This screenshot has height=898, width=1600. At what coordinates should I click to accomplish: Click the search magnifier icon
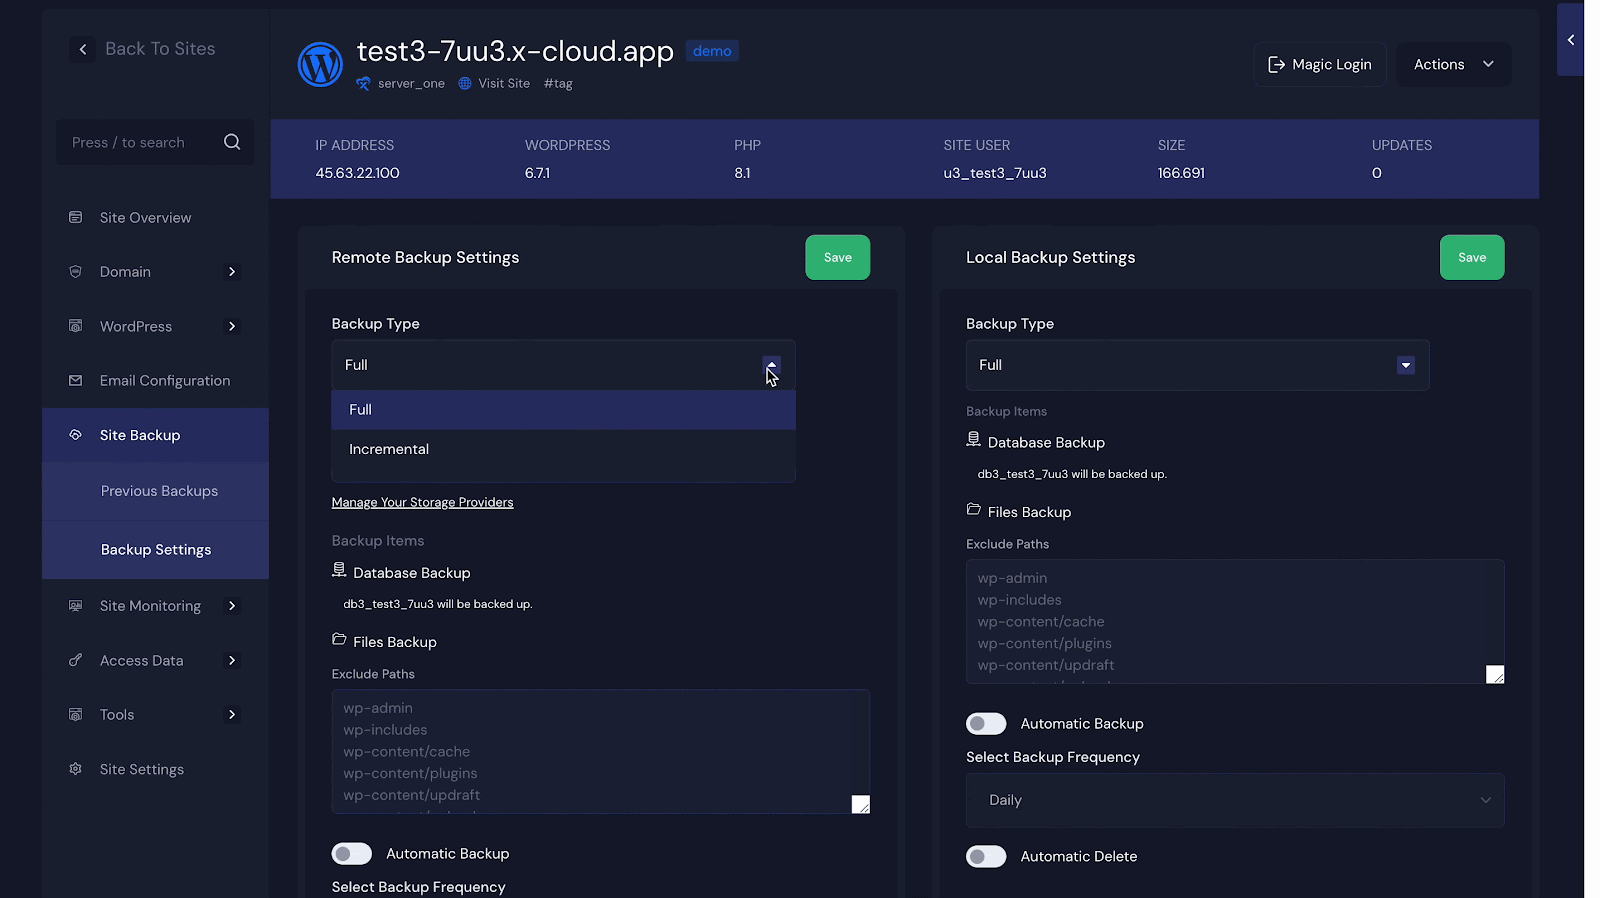pyautogui.click(x=232, y=142)
